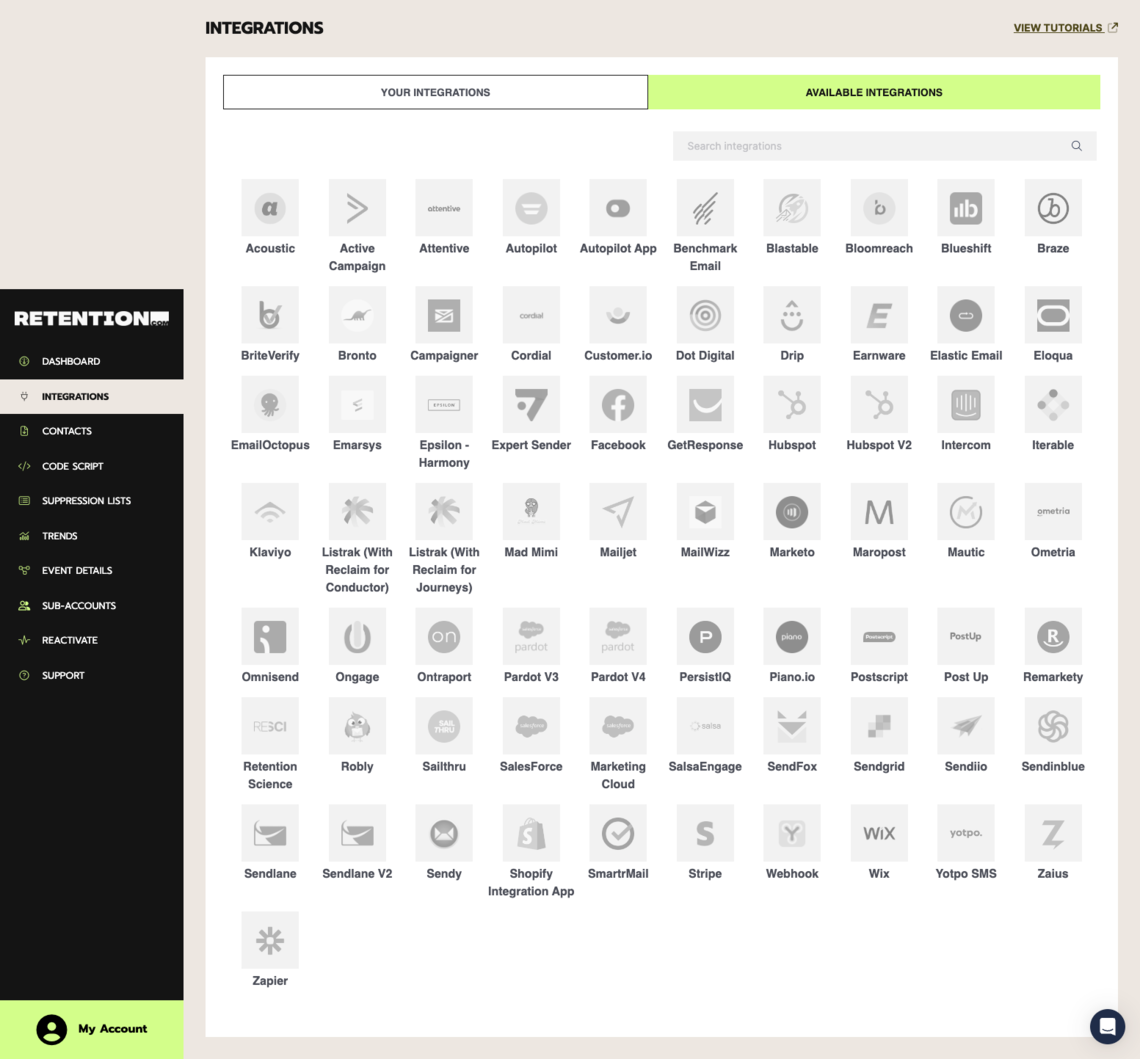Viewport: 1140px width, 1059px height.
Task: Click the SalesForce cloud icon
Action: pos(531,725)
